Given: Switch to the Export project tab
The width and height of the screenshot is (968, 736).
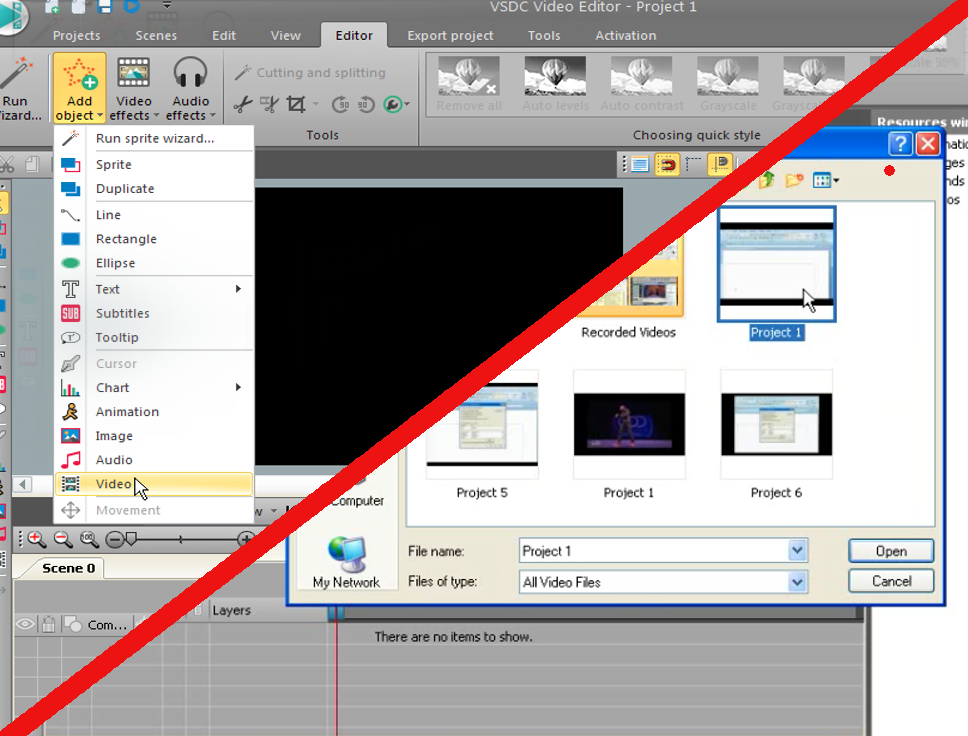Looking at the screenshot, I should (450, 35).
